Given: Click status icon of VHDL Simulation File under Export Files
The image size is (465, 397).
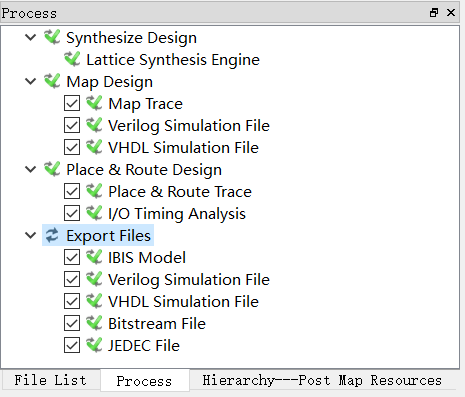Looking at the screenshot, I should coord(94,301).
